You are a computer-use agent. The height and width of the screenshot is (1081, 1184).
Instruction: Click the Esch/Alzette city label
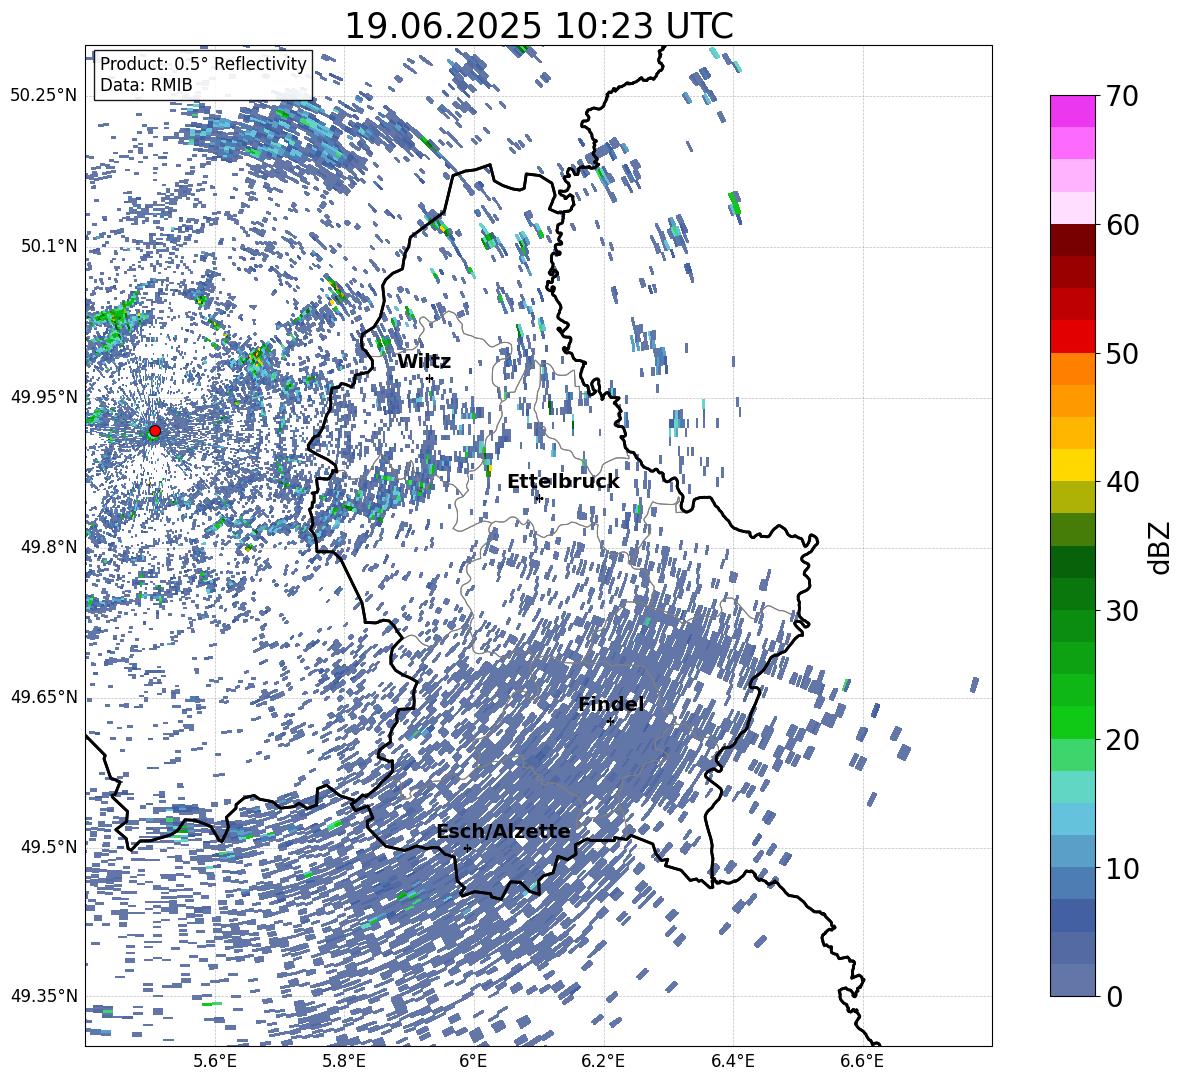(x=504, y=832)
